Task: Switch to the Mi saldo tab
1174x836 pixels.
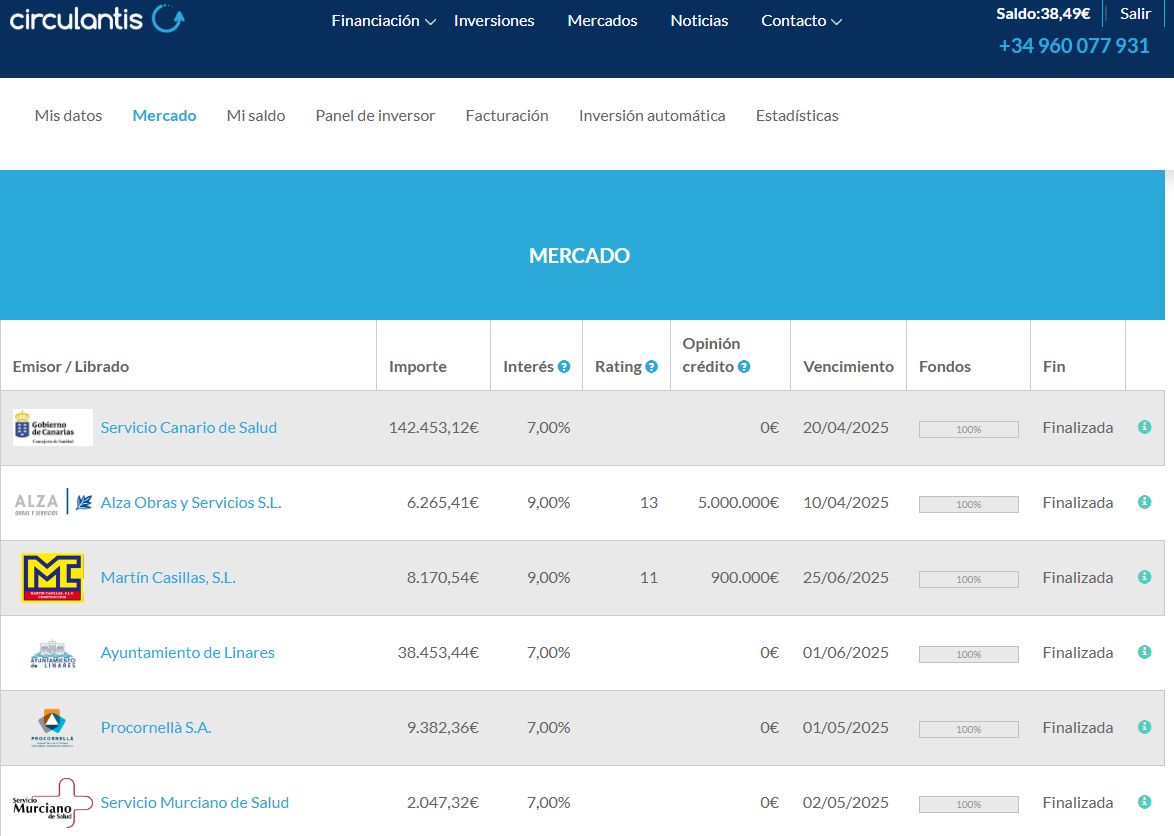Action: pos(256,116)
